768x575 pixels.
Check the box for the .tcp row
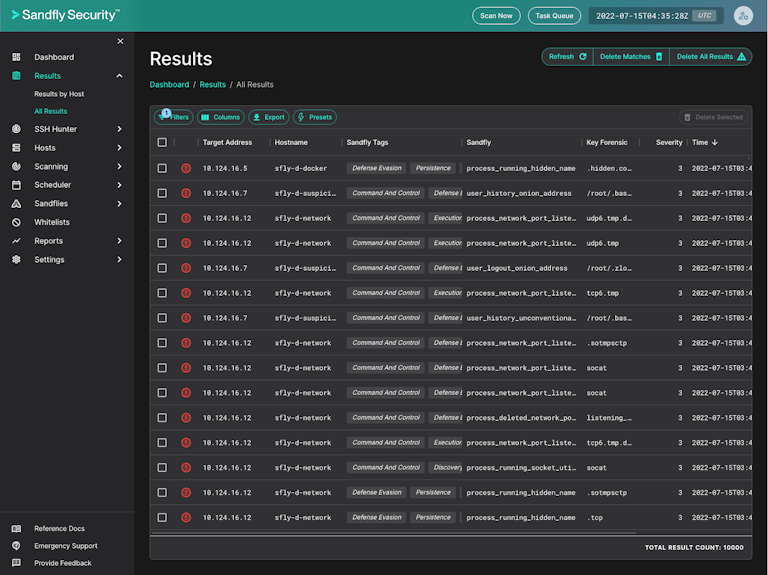[162, 517]
